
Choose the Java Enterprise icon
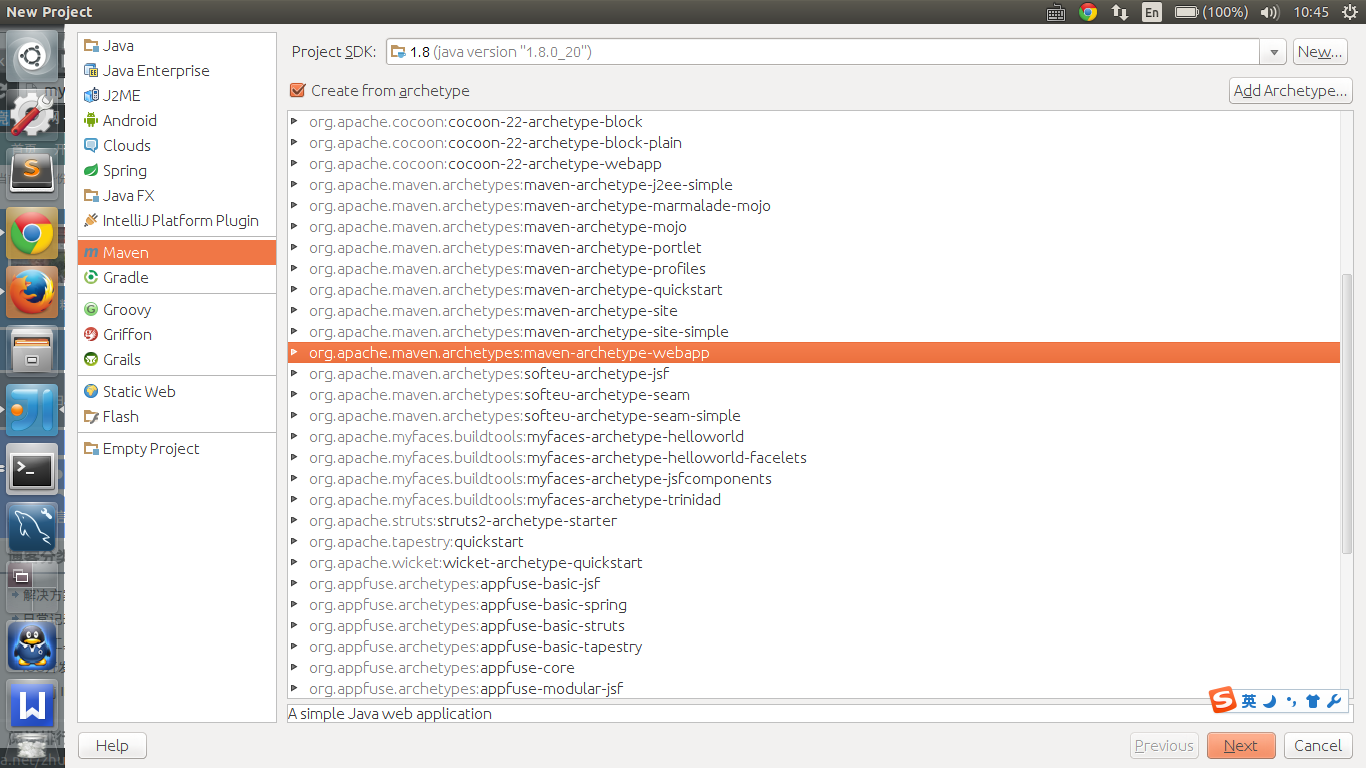(92, 71)
